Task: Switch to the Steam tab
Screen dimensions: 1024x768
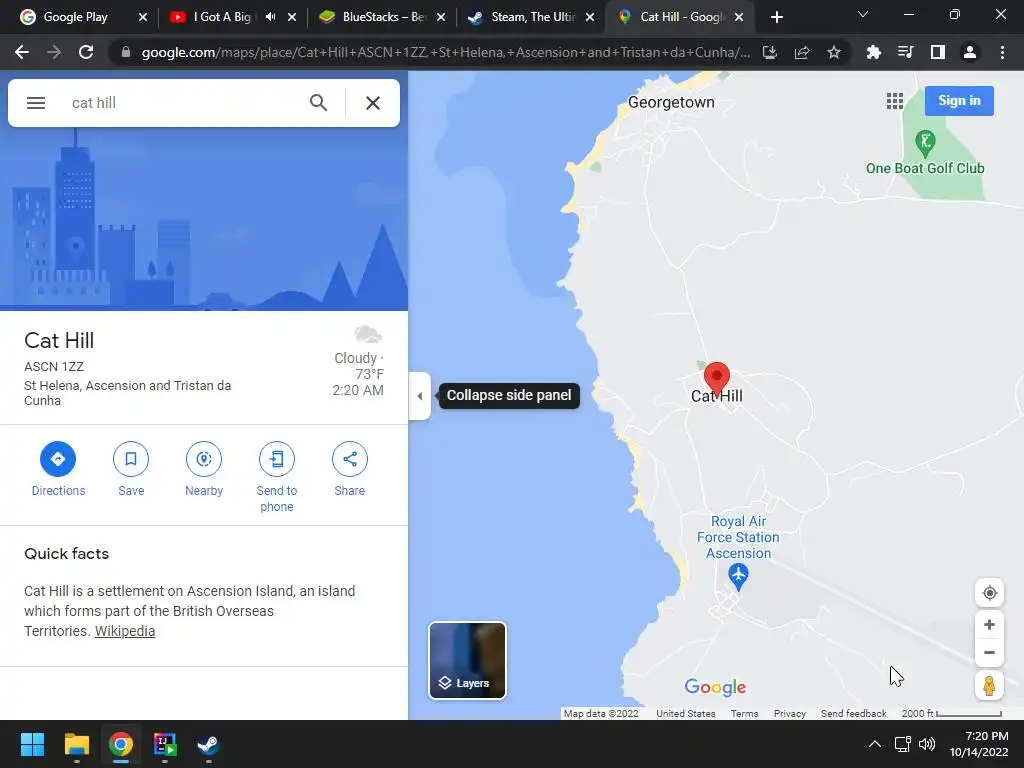Action: 533,17
